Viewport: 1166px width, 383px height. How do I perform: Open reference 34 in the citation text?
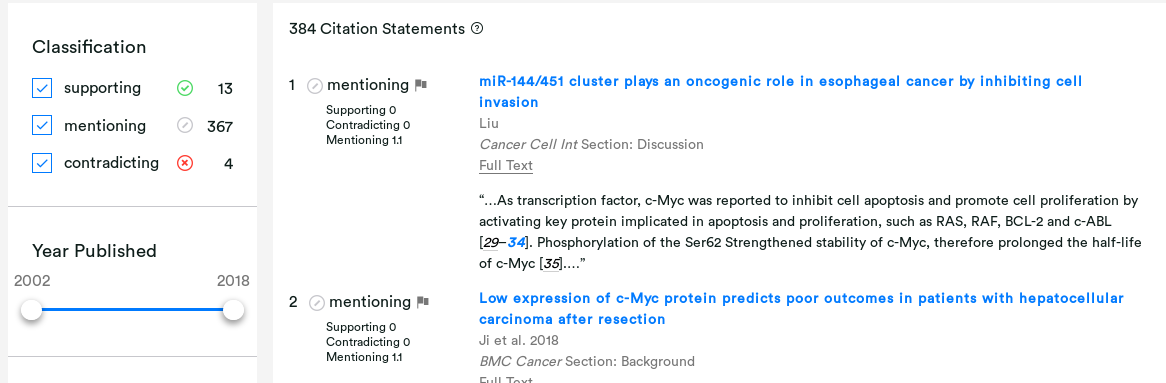point(517,242)
